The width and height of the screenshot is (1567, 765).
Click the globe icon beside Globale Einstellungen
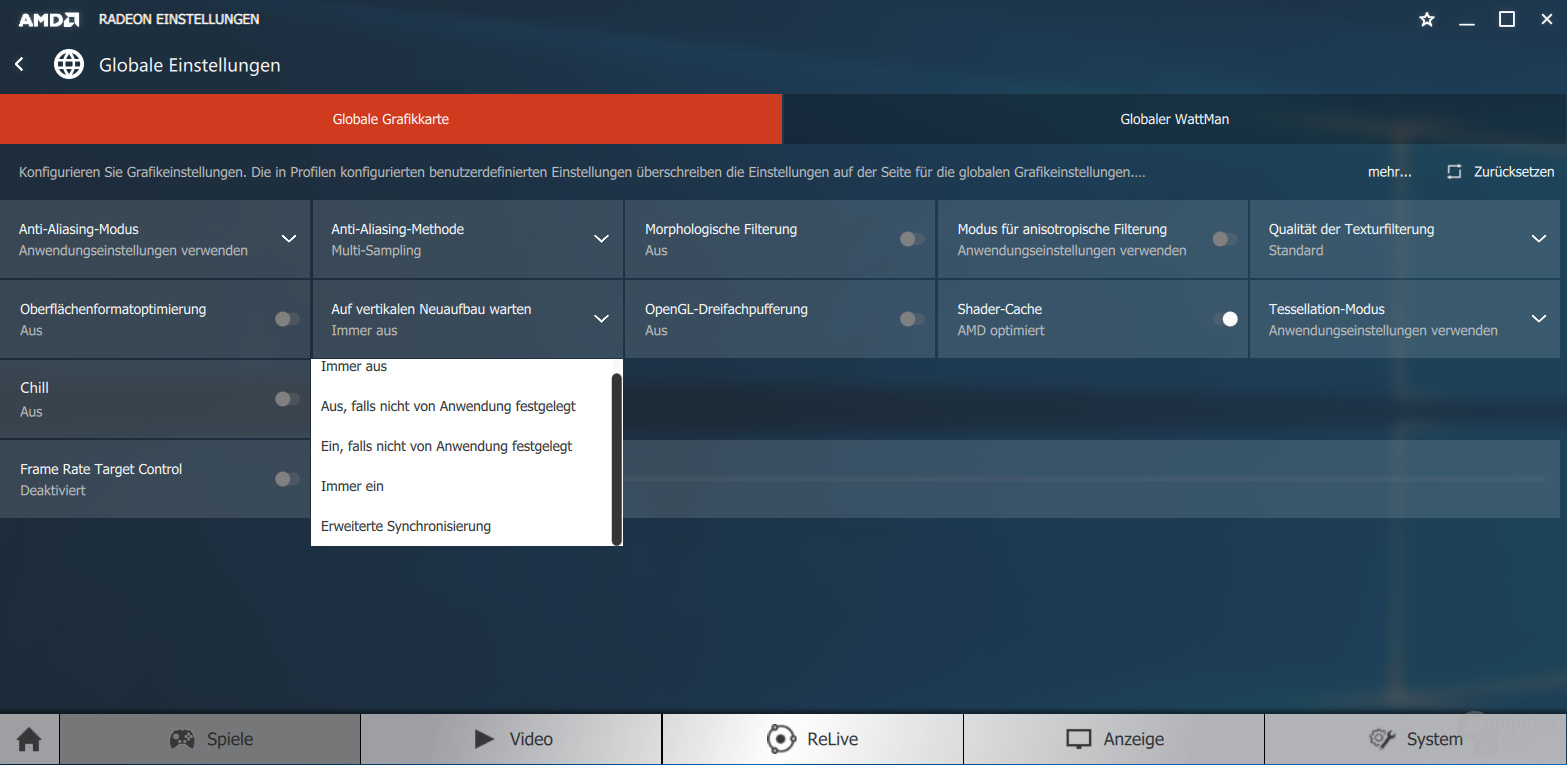(69, 65)
